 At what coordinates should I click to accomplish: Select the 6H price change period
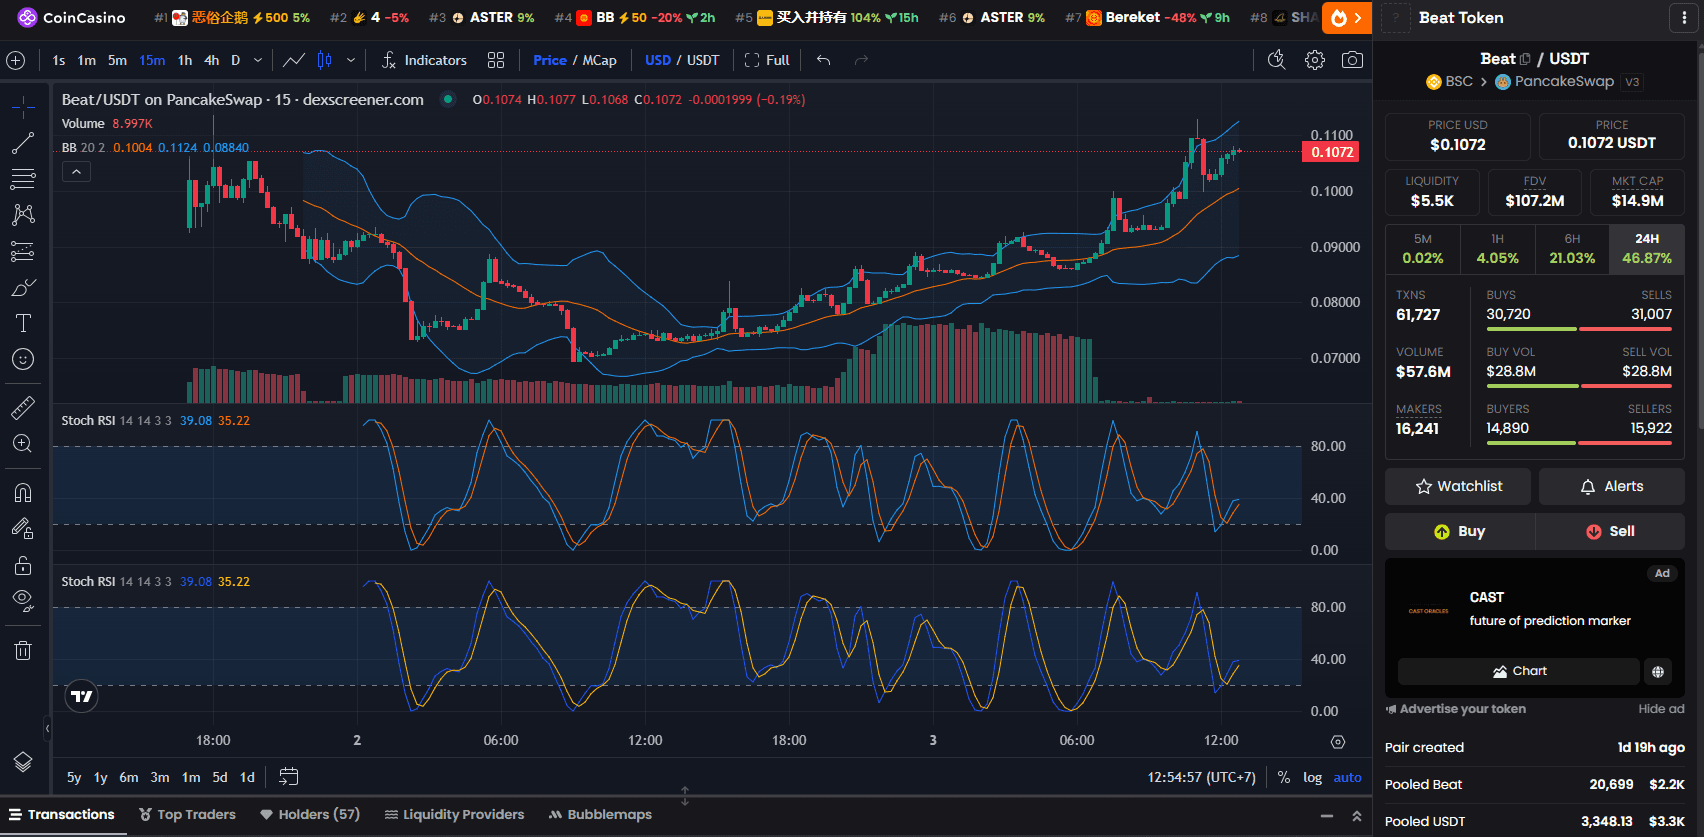click(x=1572, y=249)
